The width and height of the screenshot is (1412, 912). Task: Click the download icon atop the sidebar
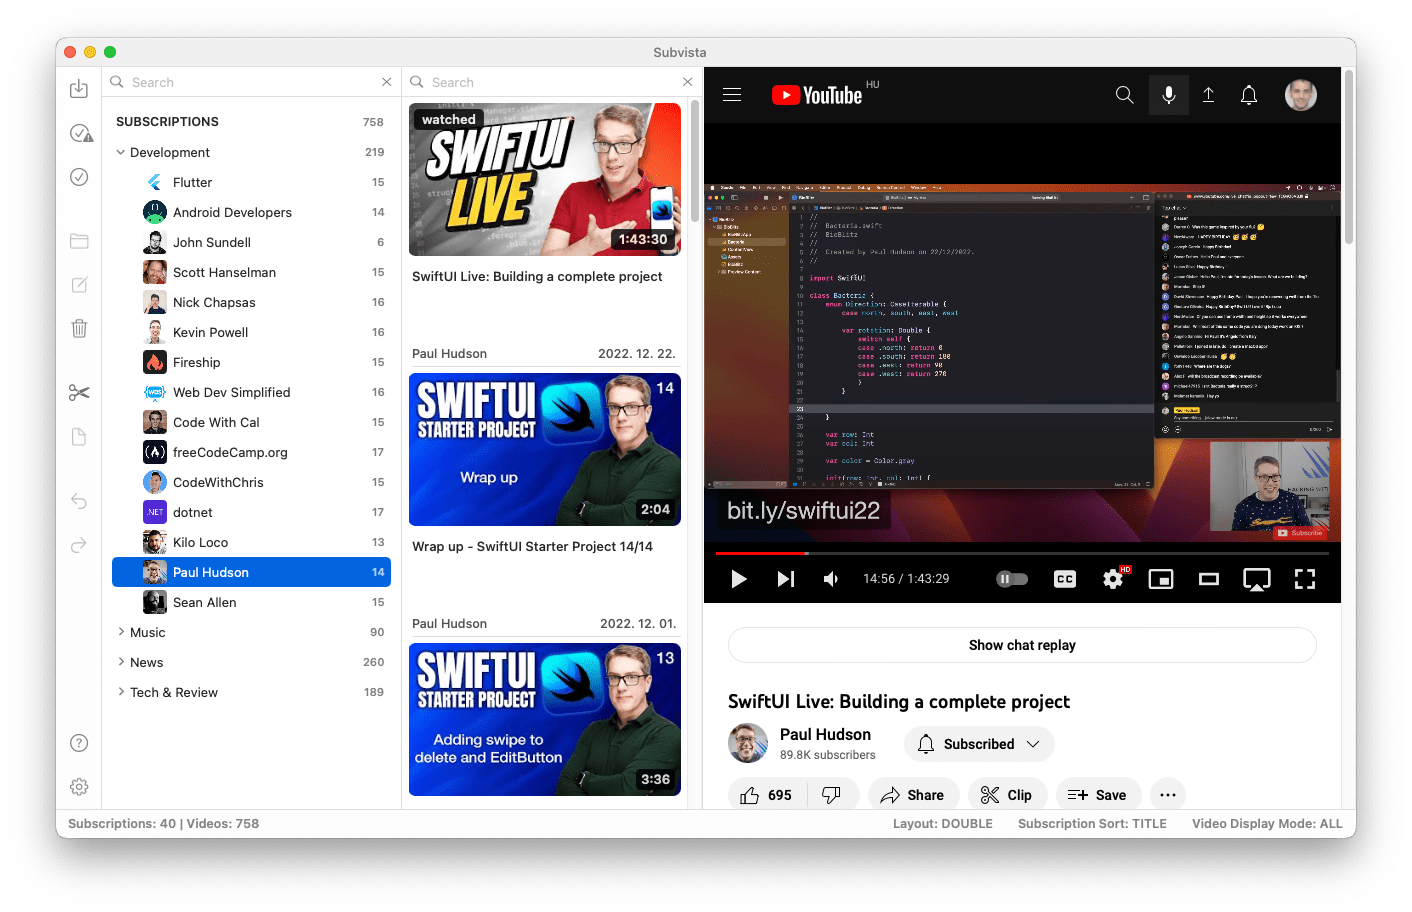tap(79, 89)
